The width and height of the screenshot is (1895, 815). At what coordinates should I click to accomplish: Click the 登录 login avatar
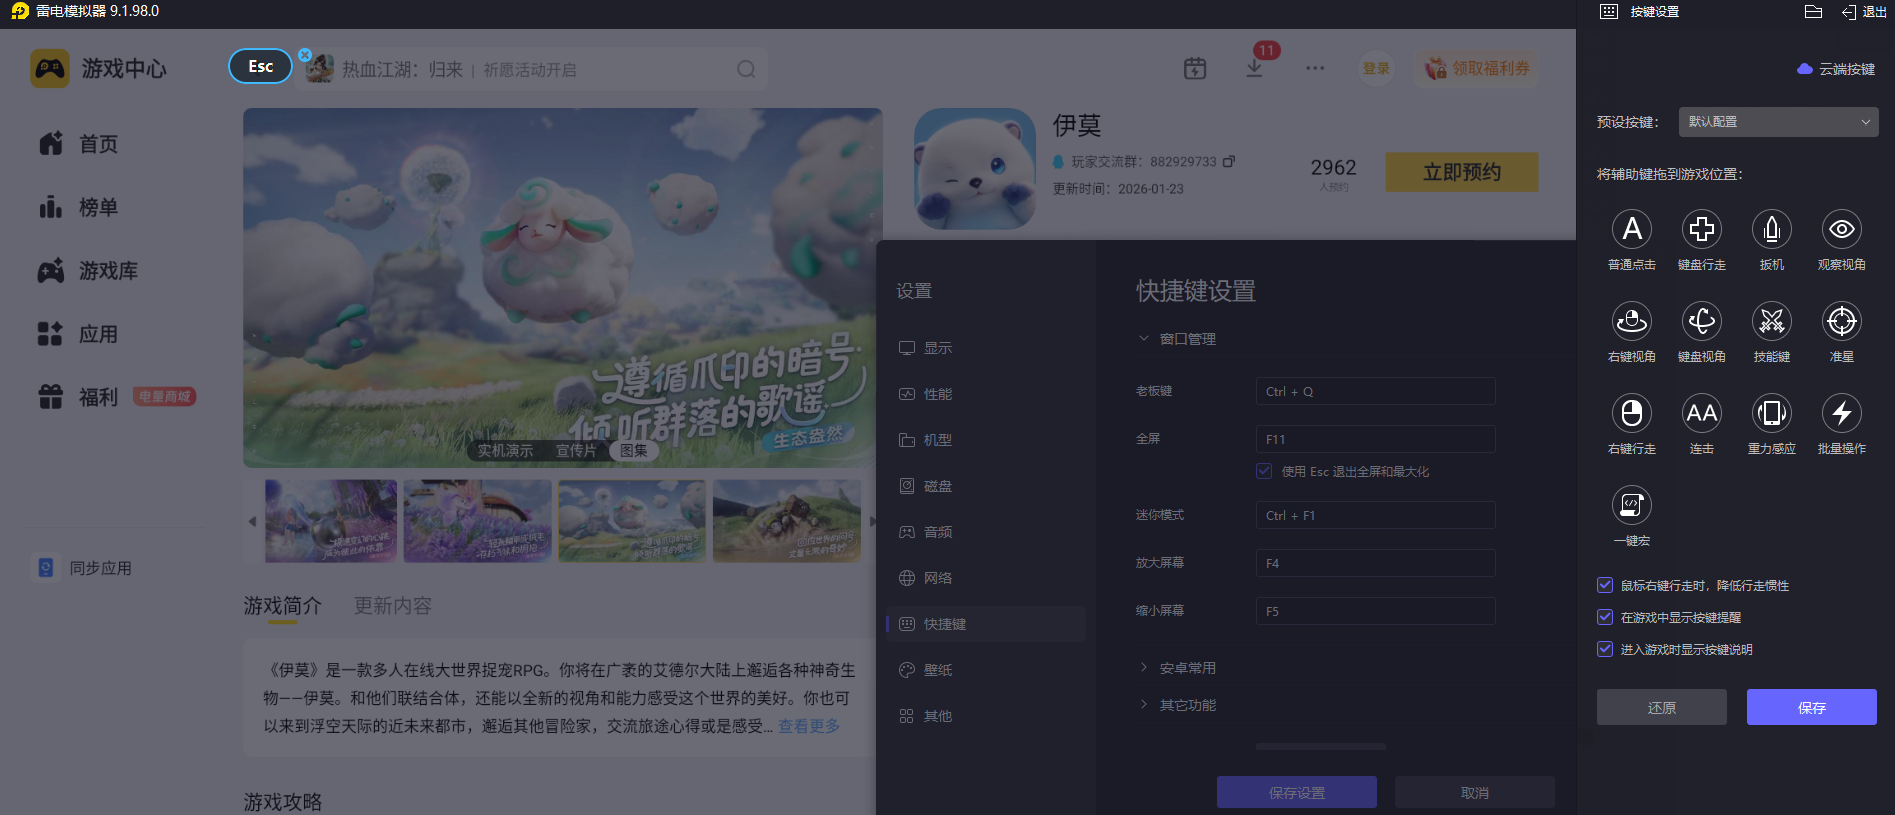pyautogui.click(x=1377, y=68)
